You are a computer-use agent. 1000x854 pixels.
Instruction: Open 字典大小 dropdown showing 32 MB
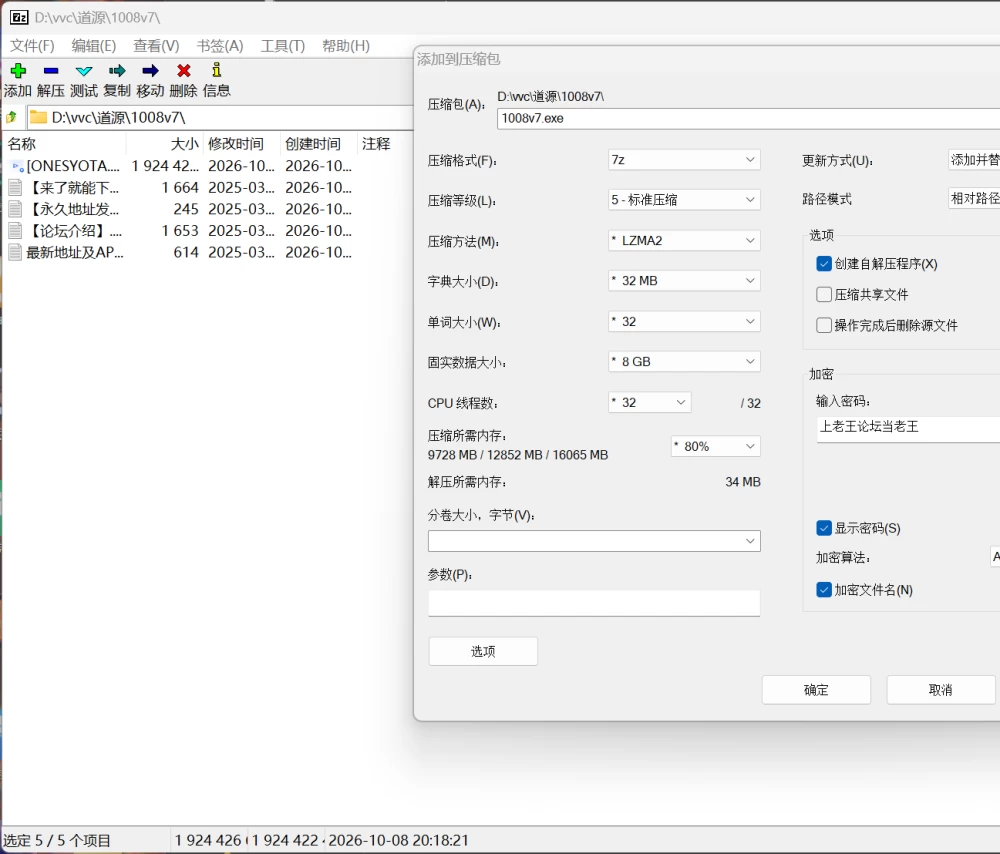pyautogui.click(x=684, y=281)
